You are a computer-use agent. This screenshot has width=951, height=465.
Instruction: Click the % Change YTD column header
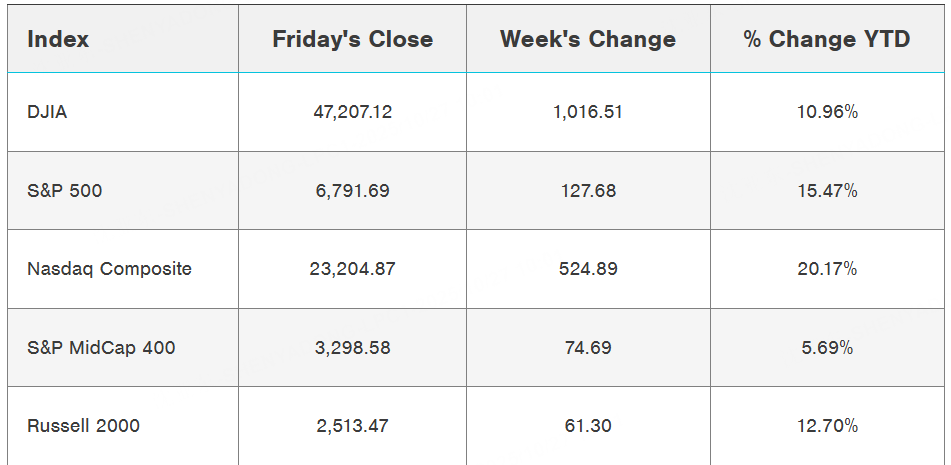coord(827,40)
